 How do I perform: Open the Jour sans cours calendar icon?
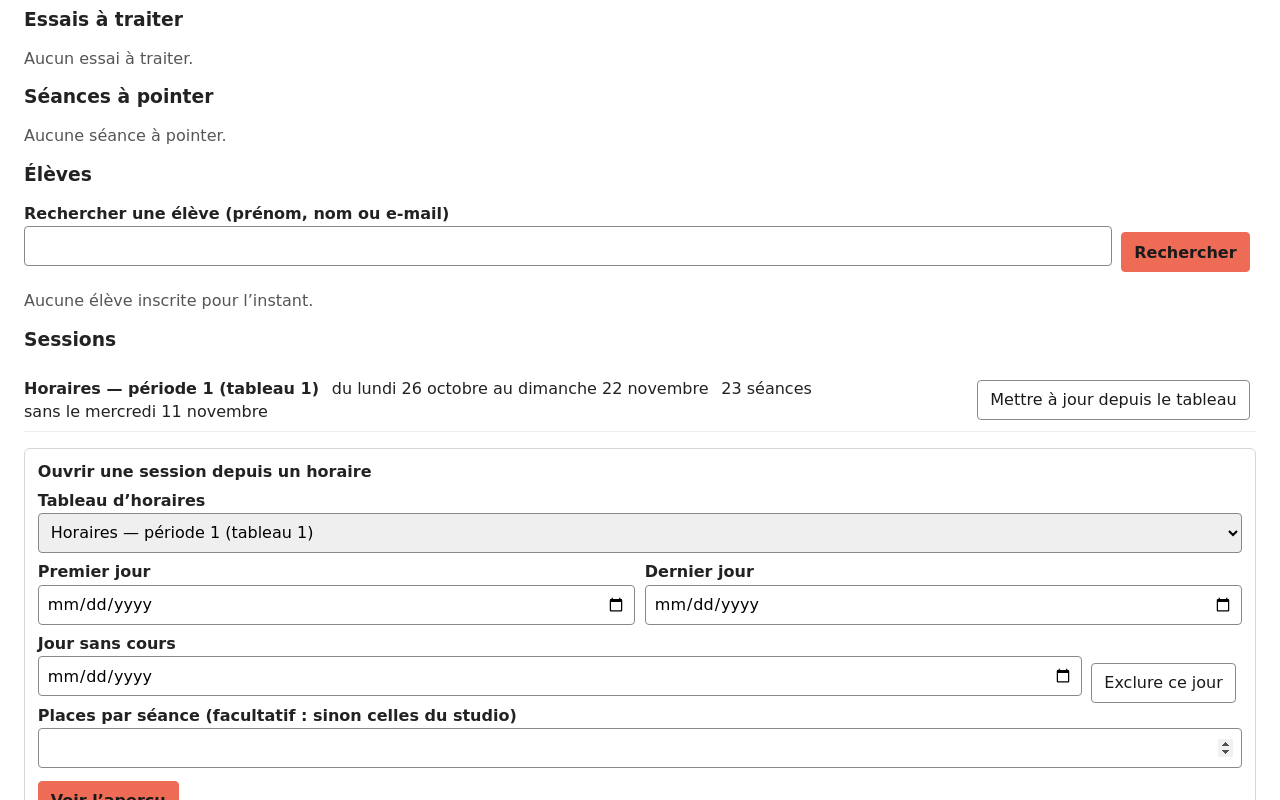1063,676
